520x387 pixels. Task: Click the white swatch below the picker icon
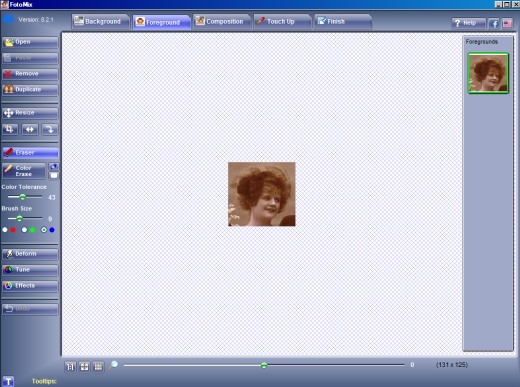click(54, 175)
